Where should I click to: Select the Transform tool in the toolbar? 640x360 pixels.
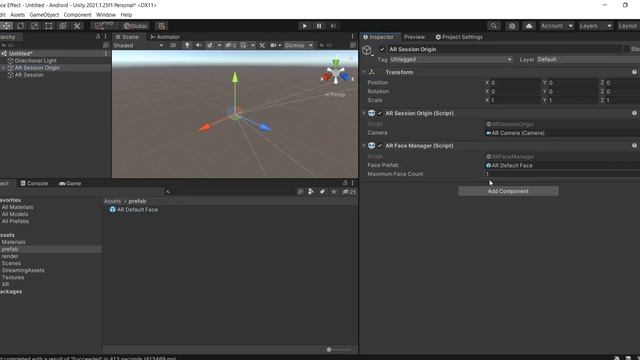[63, 26]
